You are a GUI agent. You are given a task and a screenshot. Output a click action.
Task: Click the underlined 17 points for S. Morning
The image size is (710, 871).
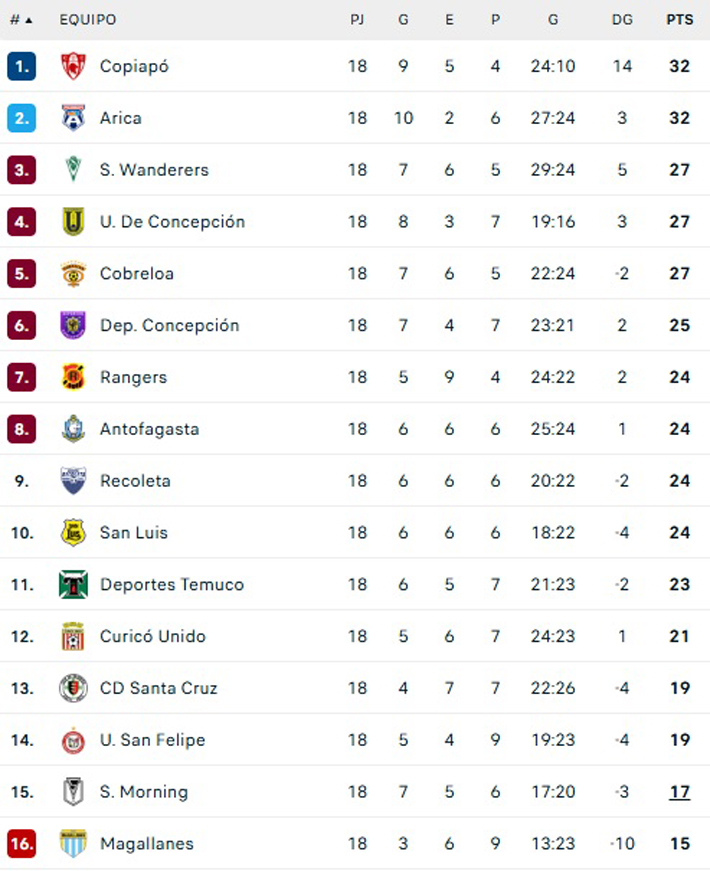point(679,792)
